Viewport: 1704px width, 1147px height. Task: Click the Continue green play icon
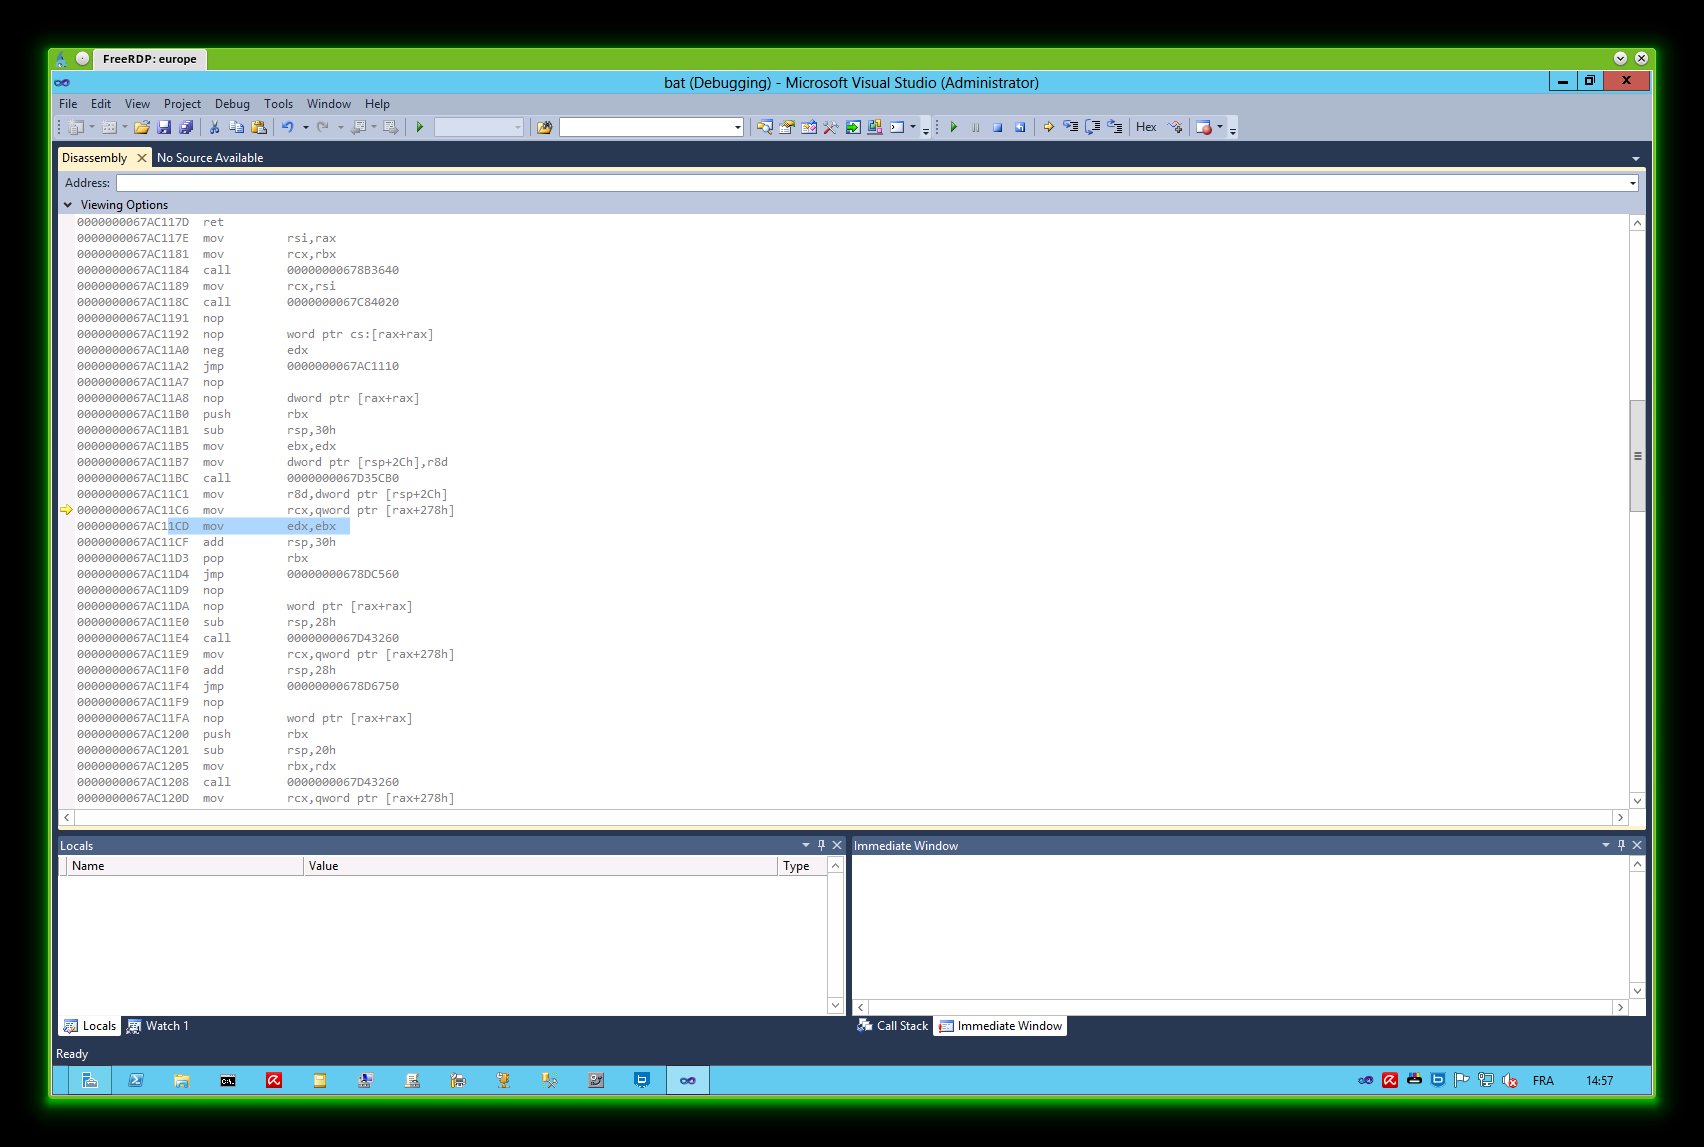click(954, 127)
